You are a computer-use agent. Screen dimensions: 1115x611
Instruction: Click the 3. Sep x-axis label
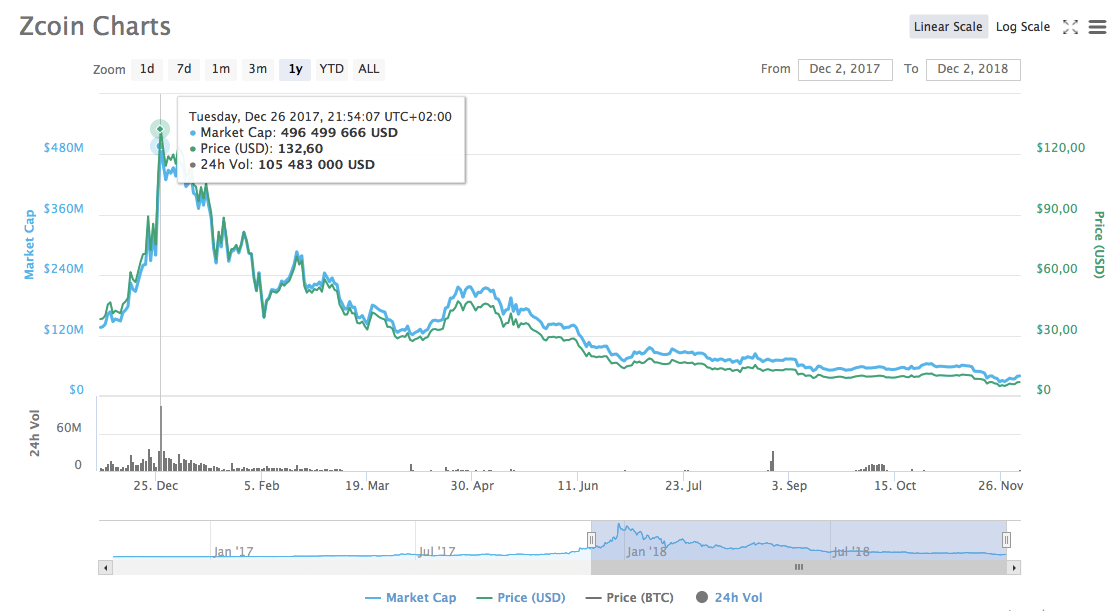point(789,486)
